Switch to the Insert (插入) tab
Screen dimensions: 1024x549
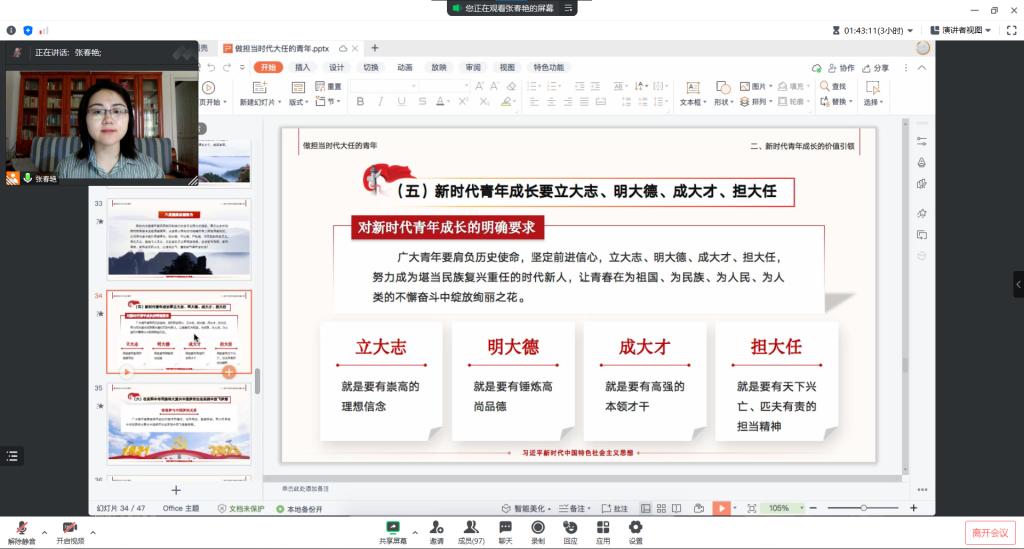[x=302, y=67]
